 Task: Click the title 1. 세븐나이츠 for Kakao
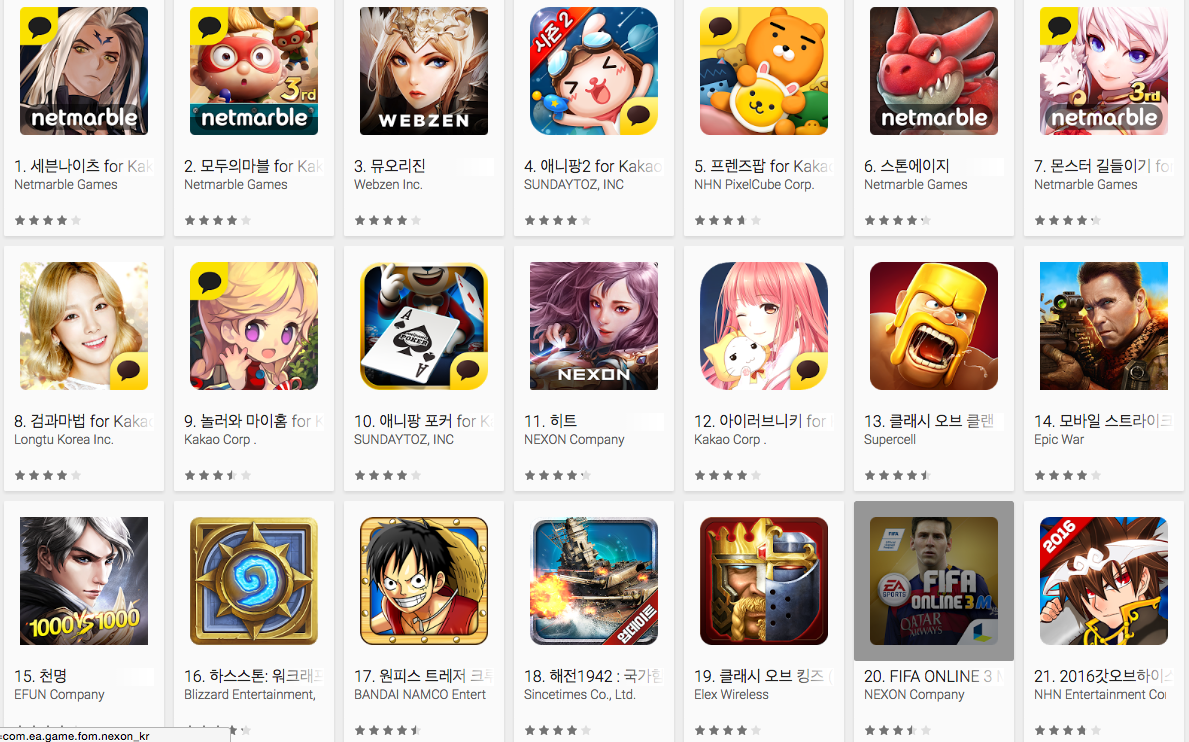(x=83, y=166)
